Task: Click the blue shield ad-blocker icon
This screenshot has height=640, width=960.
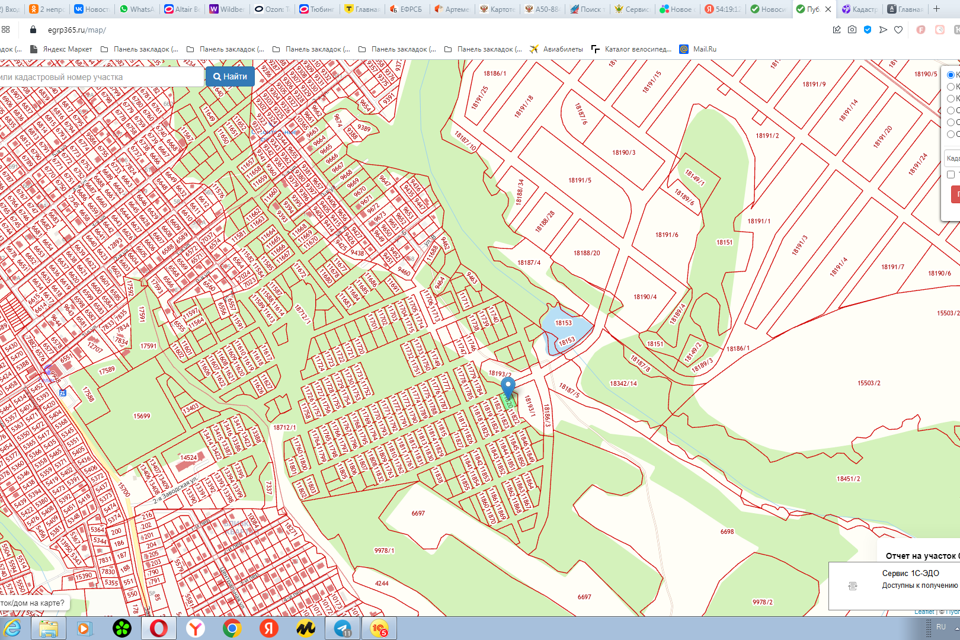Action: click(867, 30)
